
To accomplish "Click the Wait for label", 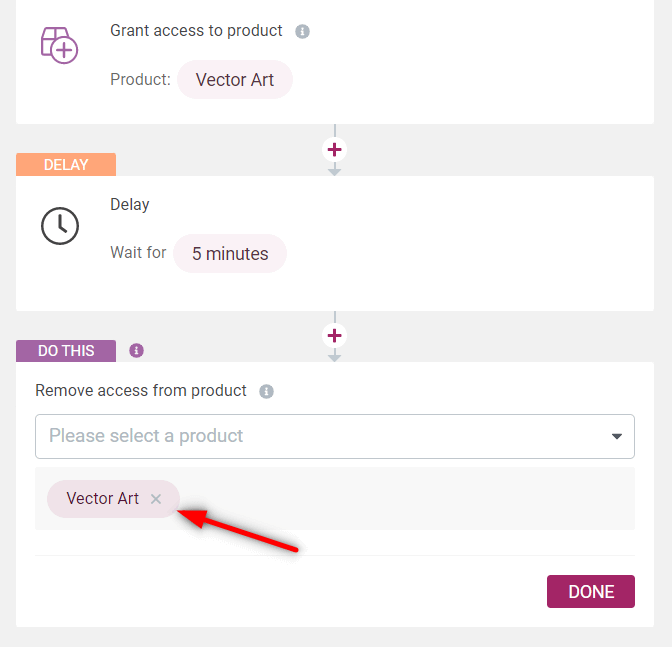I will coord(138,253).
